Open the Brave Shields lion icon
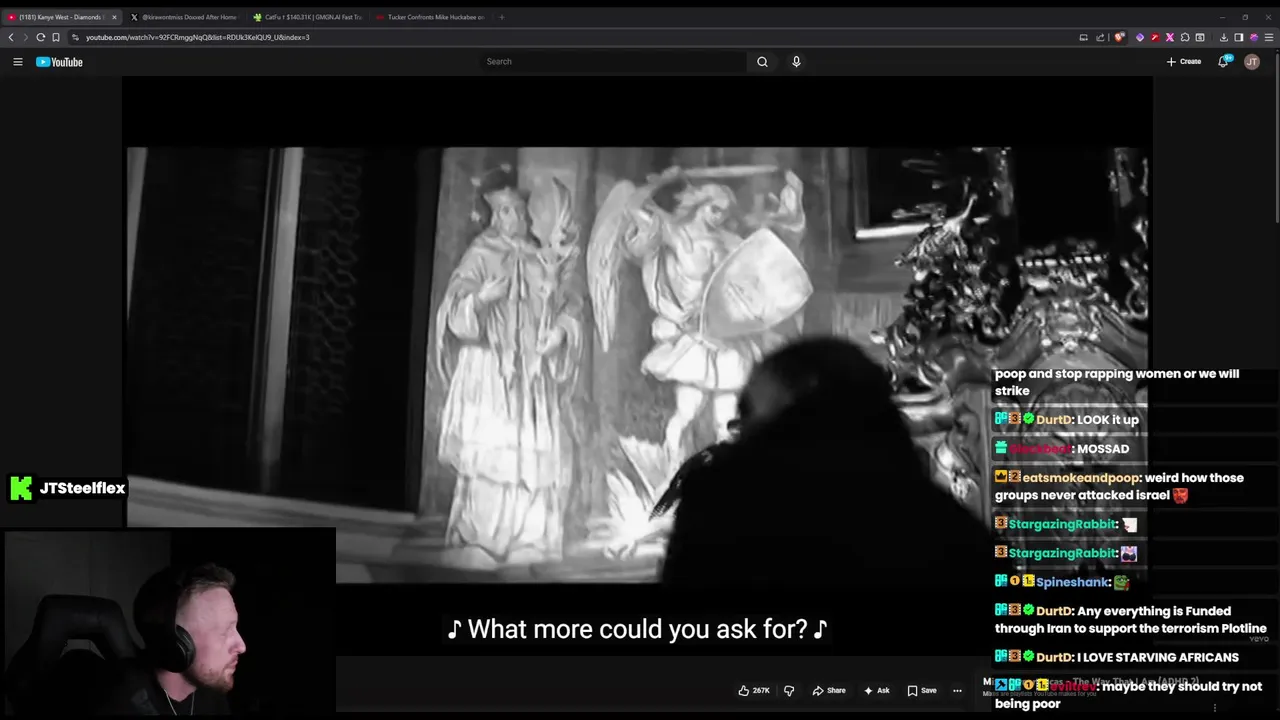1280x720 pixels. [1119, 37]
